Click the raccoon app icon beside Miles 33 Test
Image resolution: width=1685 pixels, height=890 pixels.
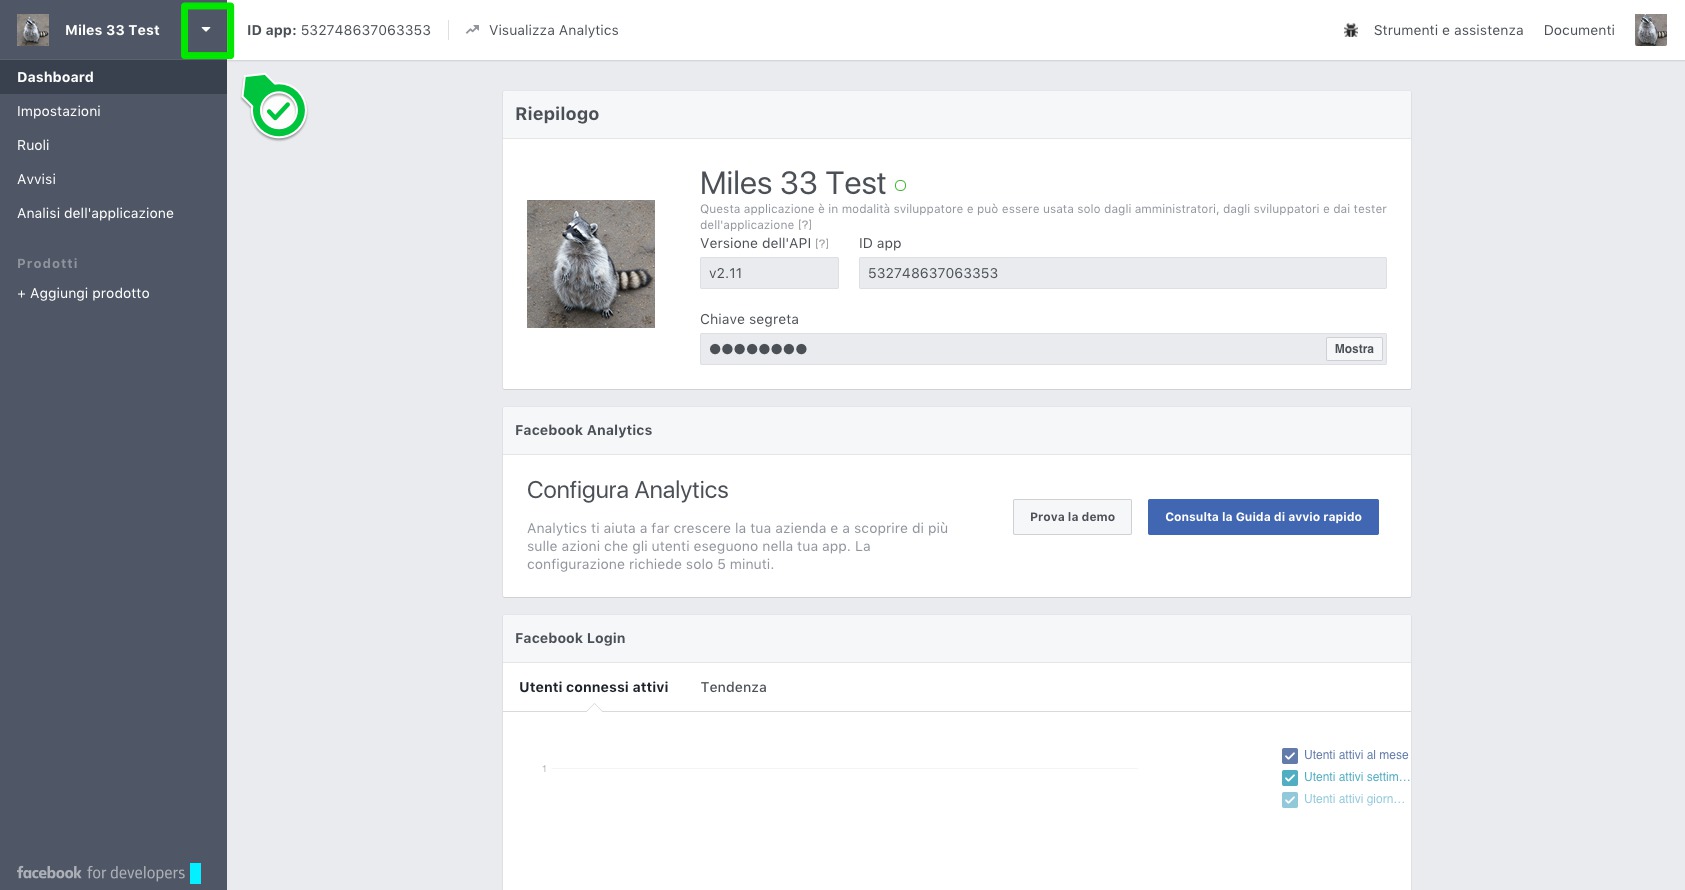point(33,30)
